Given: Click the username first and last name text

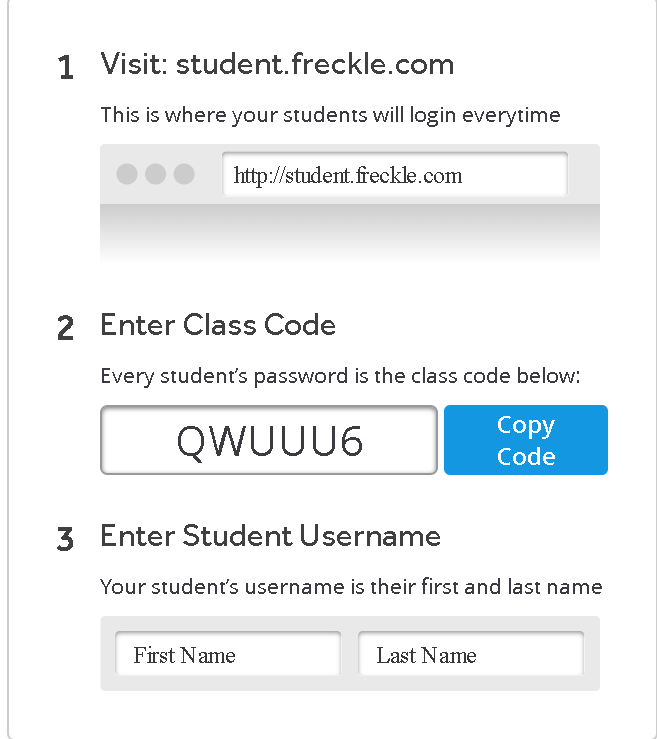Looking at the screenshot, I should click(351, 587).
